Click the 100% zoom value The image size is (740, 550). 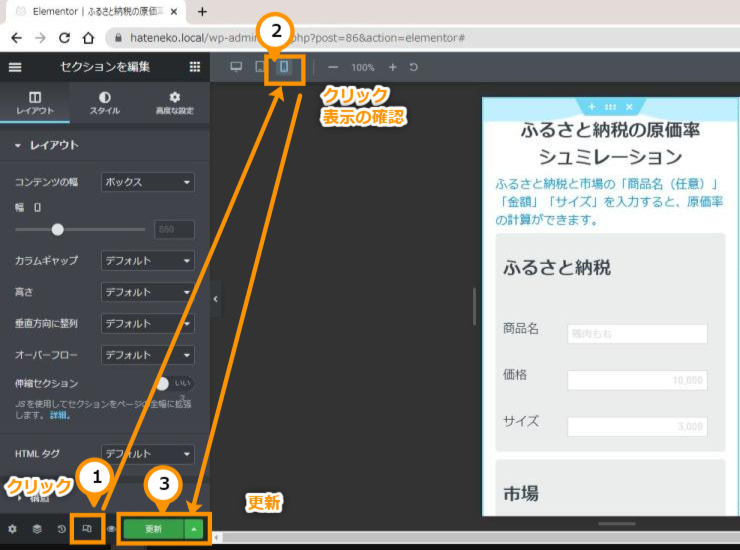pyautogui.click(x=362, y=68)
